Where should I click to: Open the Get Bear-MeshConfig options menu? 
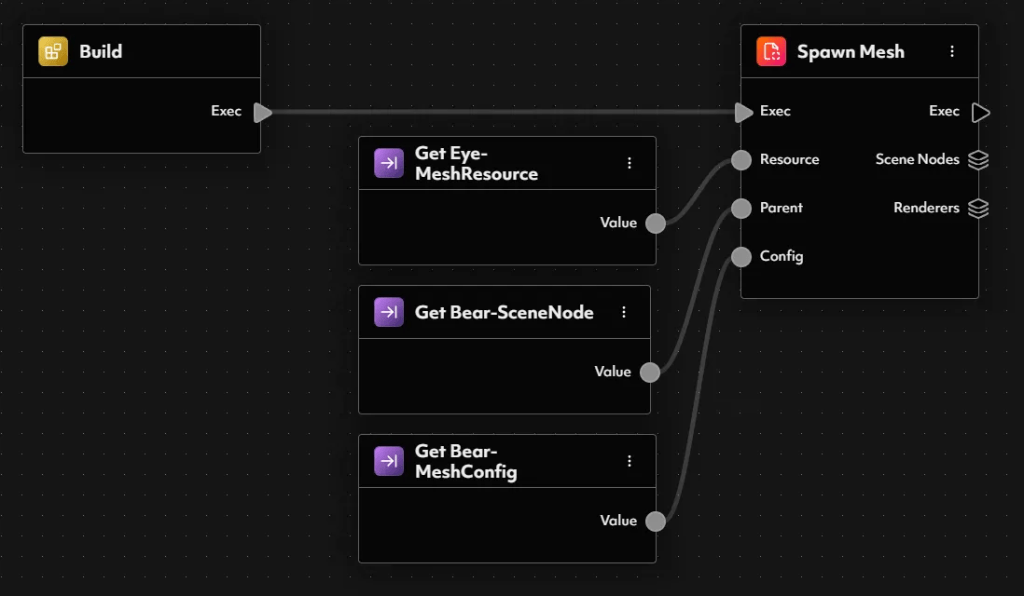[x=630, y=461]
